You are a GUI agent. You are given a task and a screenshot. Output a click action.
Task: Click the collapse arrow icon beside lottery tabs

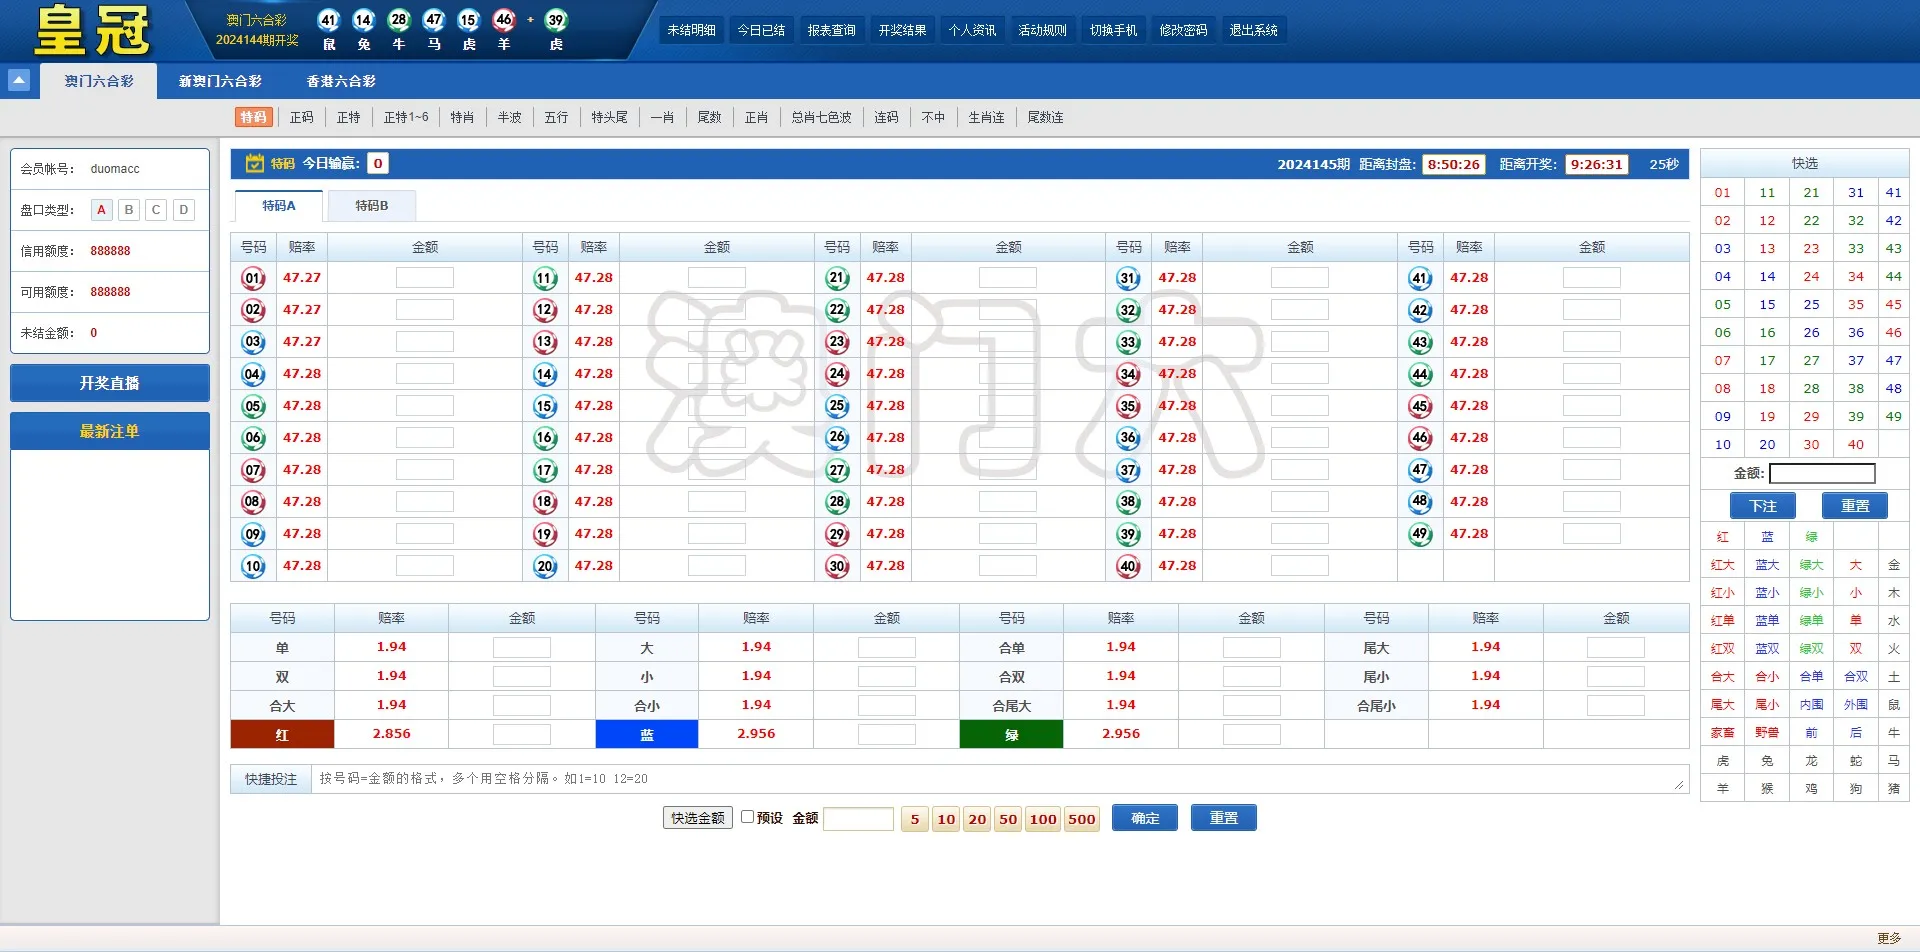coord(19,80)
